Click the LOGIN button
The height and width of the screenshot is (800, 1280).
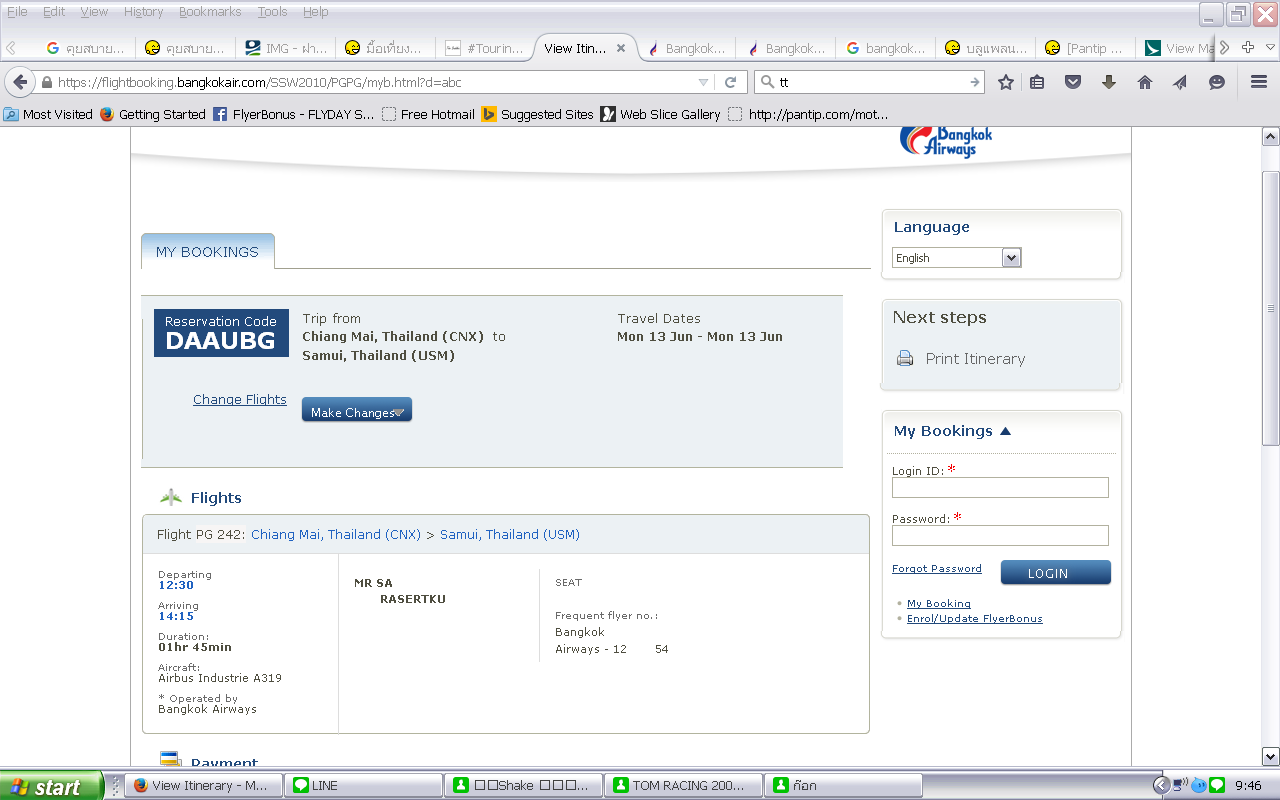pyautogui.click(x=1056, y=573)
